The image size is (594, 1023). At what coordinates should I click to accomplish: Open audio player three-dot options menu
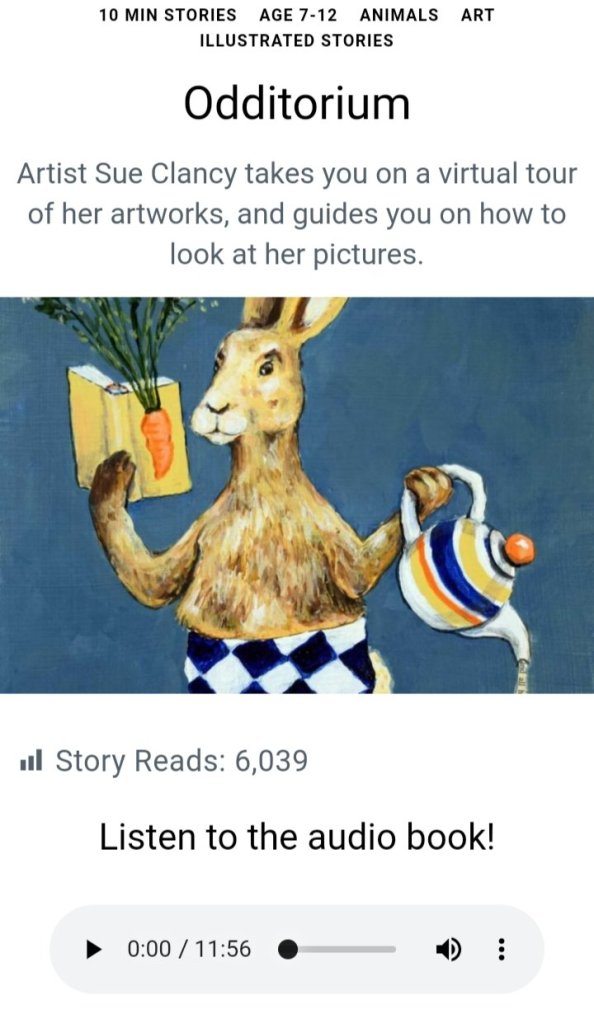click(x=501, y=949)
